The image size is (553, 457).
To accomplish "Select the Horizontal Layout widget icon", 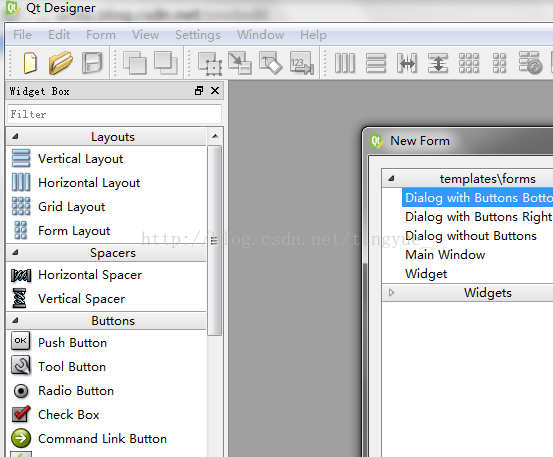I will 21,182.
